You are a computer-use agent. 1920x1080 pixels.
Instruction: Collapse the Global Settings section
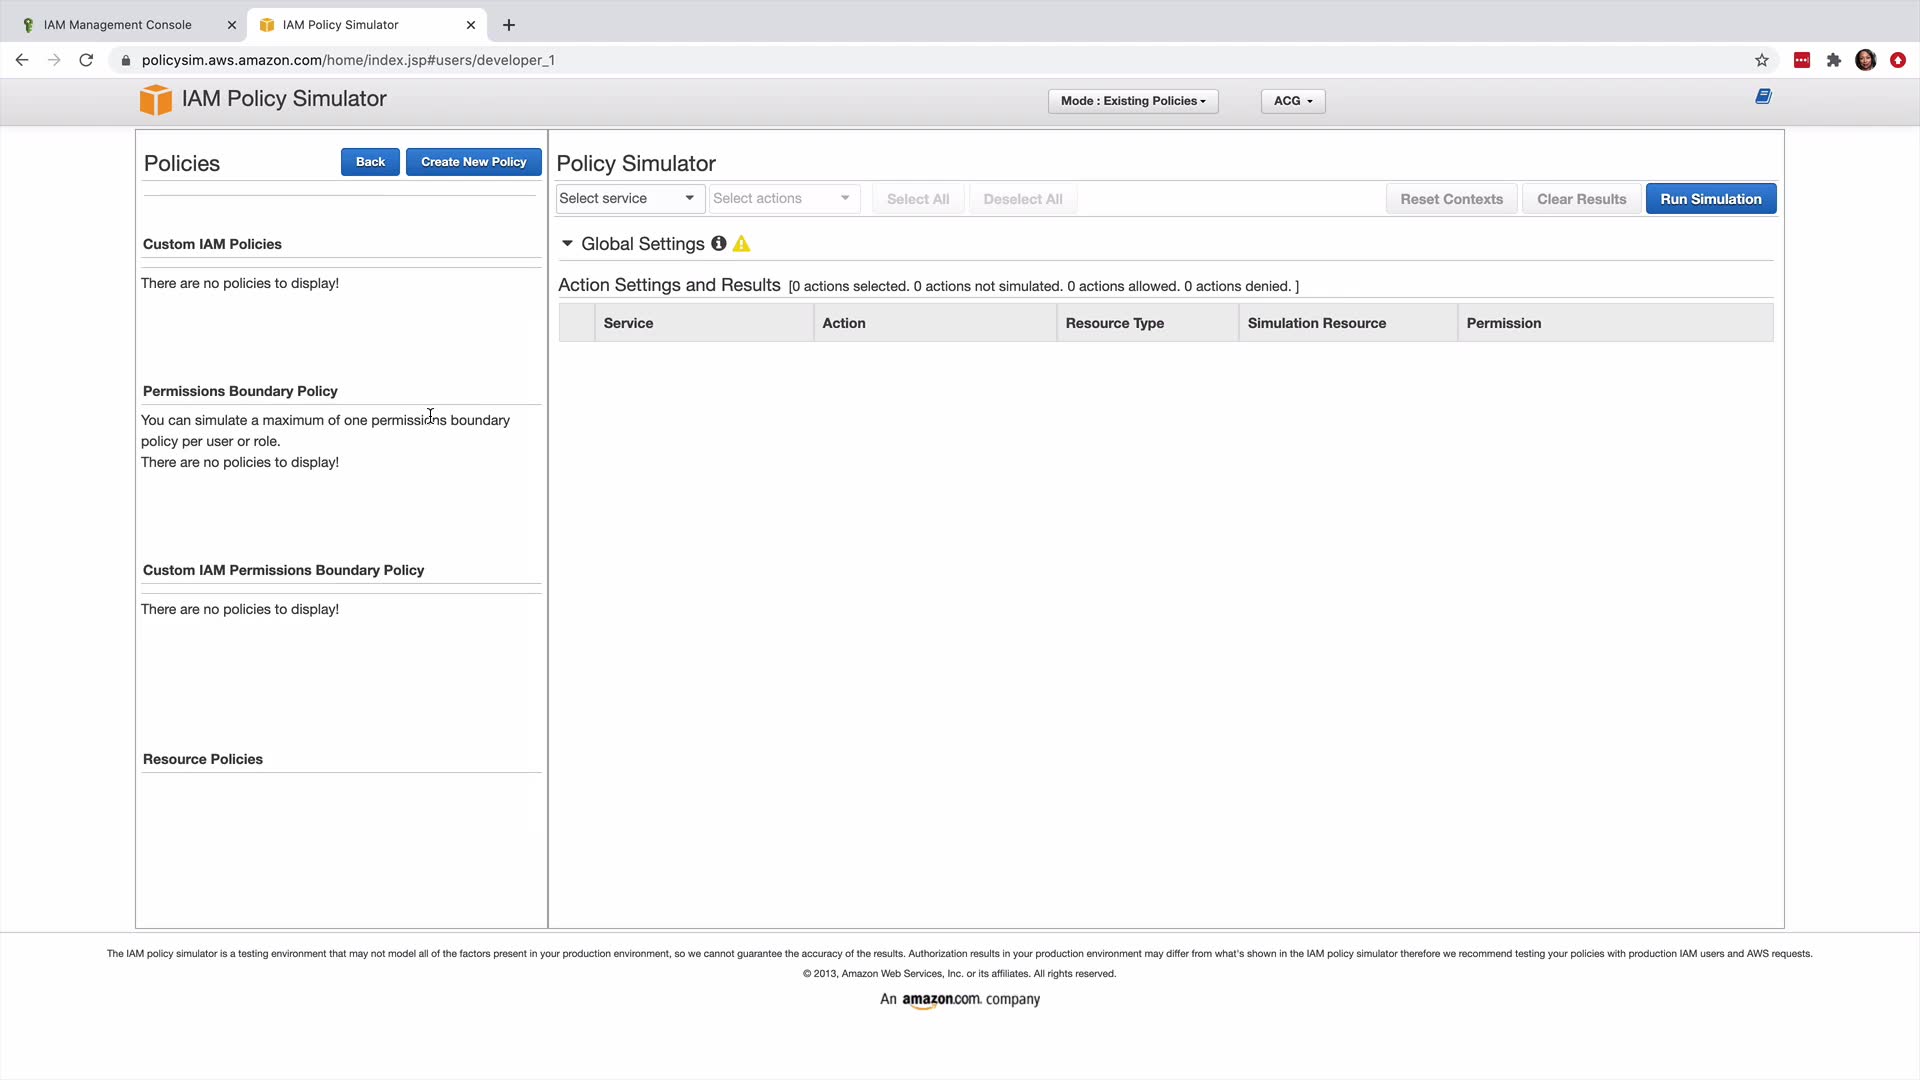click(567, 244)
